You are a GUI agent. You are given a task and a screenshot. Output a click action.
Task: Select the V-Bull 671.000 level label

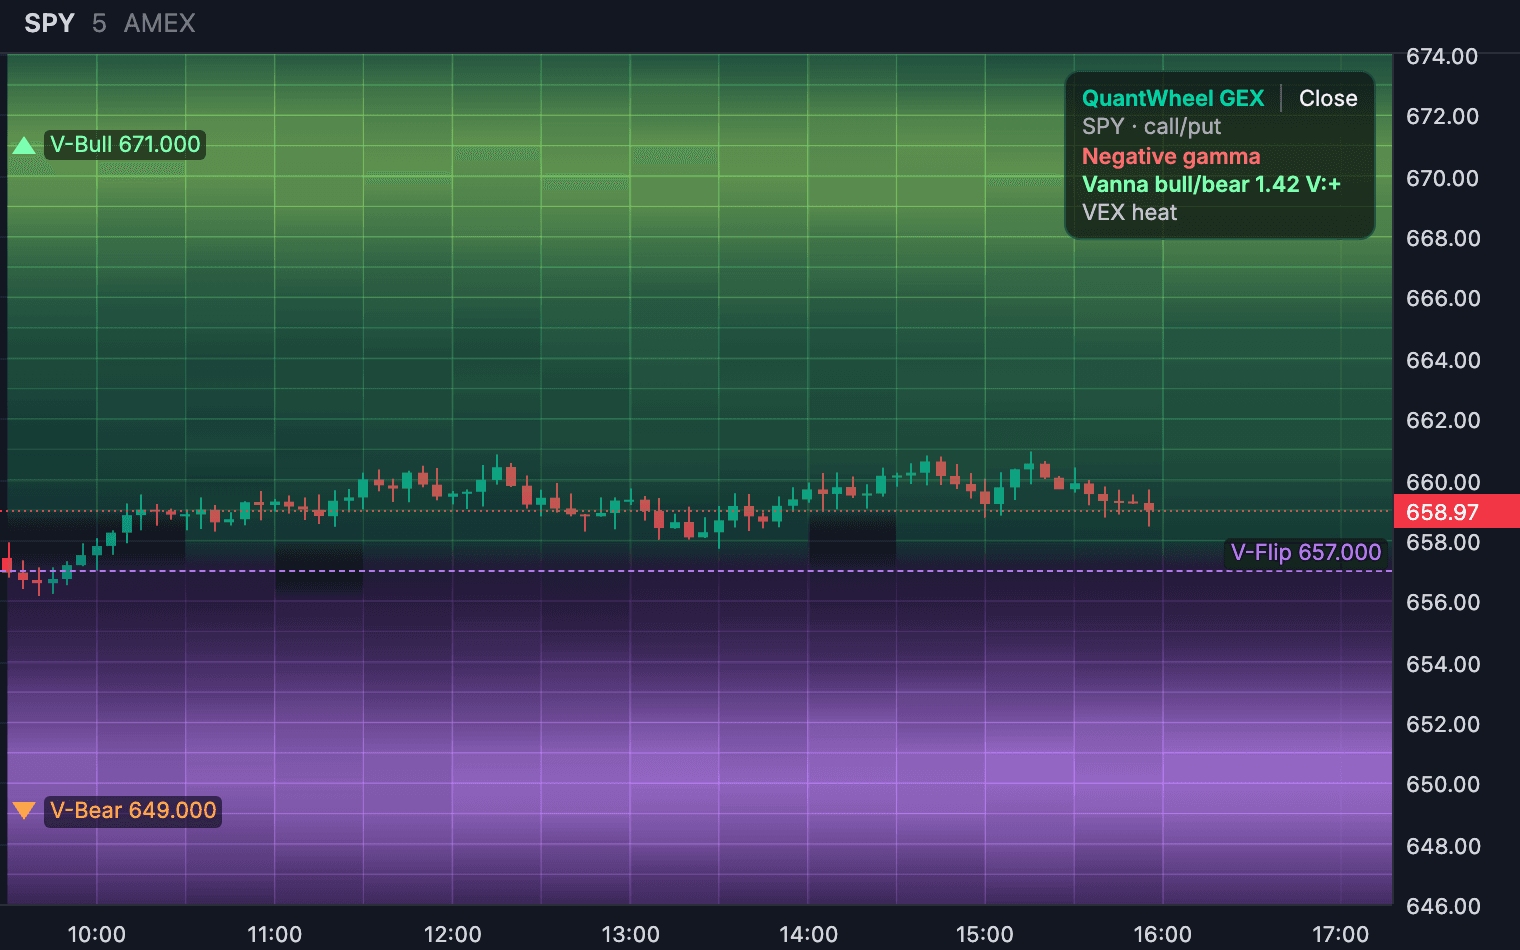125,145
